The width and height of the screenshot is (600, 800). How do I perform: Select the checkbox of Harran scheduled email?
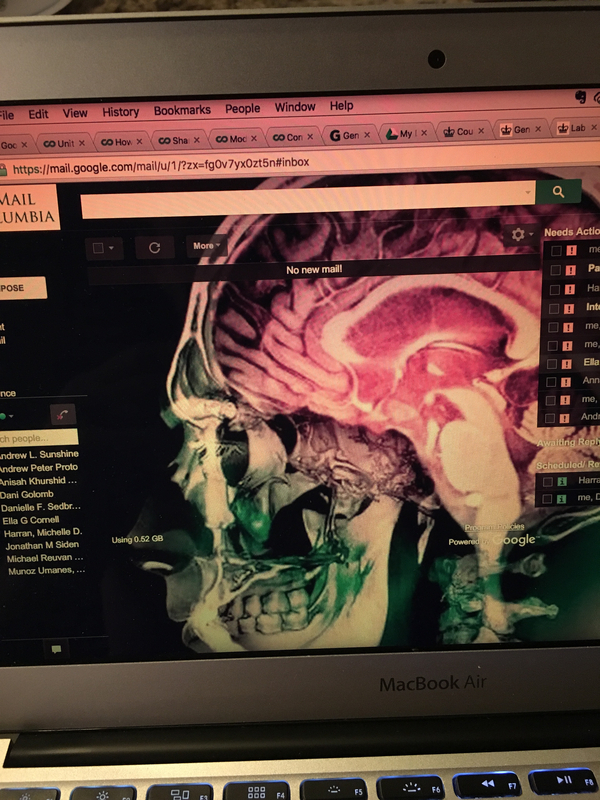click(x=547, y=481)
